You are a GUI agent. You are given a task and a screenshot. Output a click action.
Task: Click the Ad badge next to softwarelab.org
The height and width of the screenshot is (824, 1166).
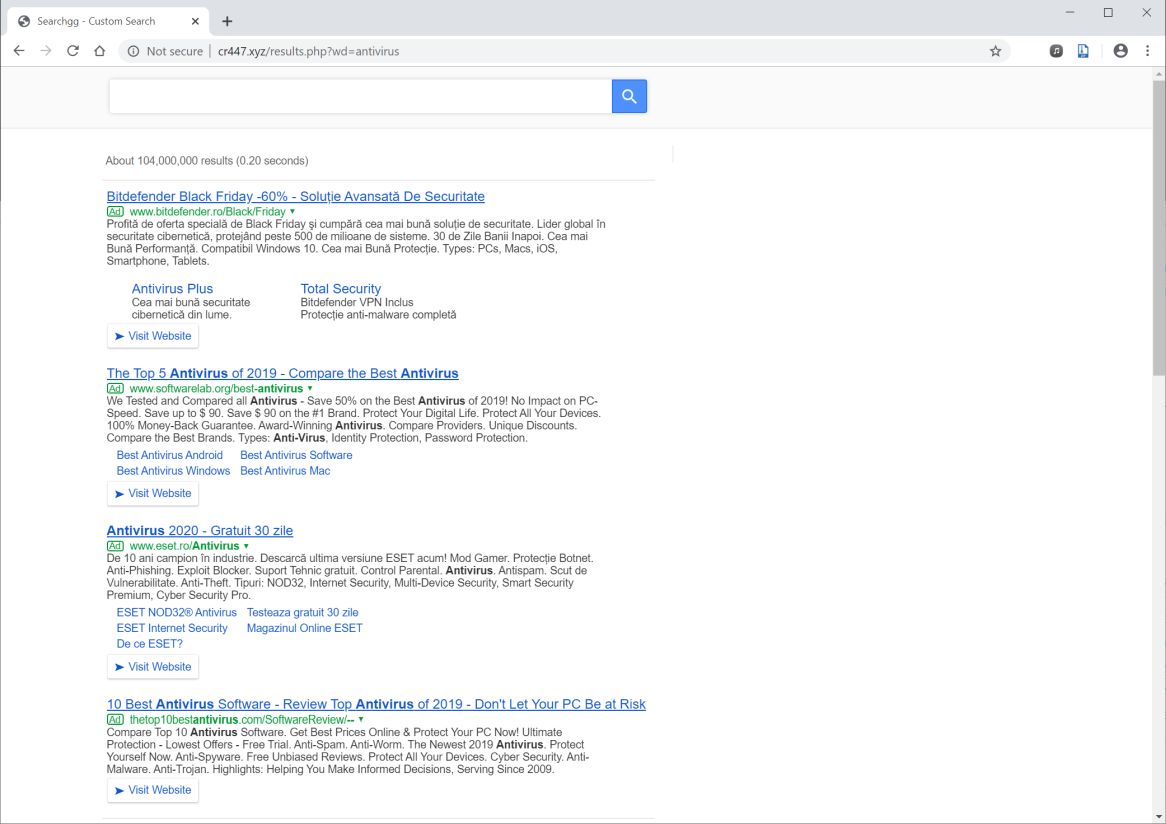115,389
